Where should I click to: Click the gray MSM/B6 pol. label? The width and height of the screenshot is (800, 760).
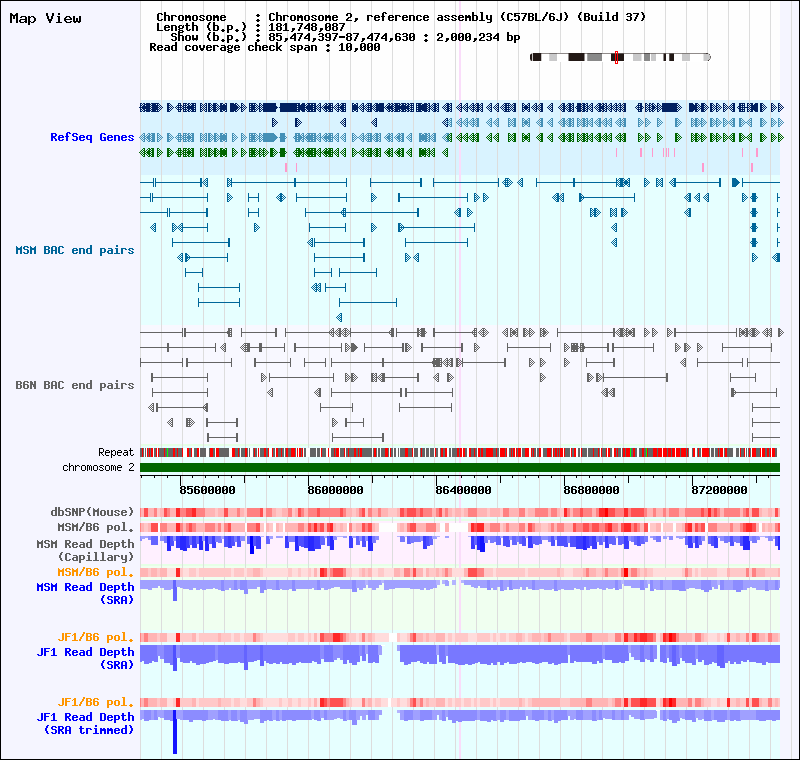(x=95, y=527)
